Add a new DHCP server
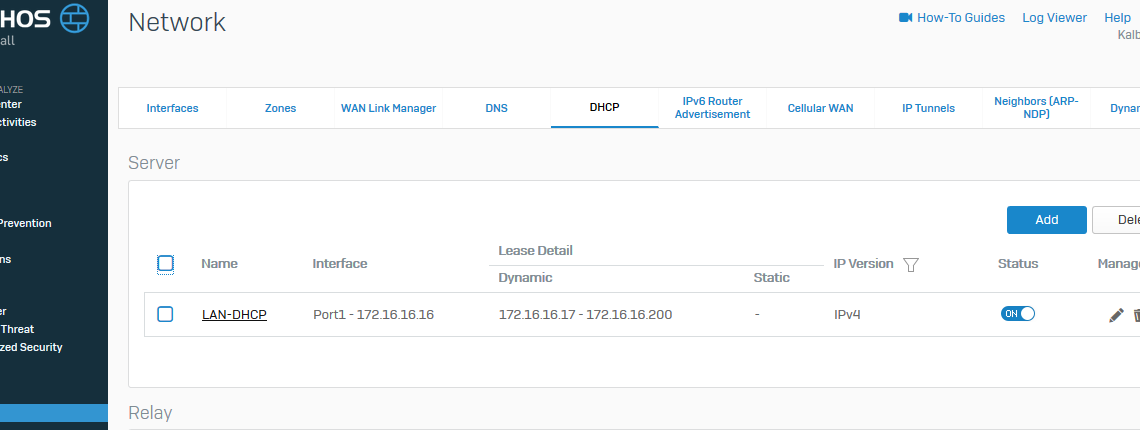This screenshot has width=1140, height=430. click(x=1046, y=220)
